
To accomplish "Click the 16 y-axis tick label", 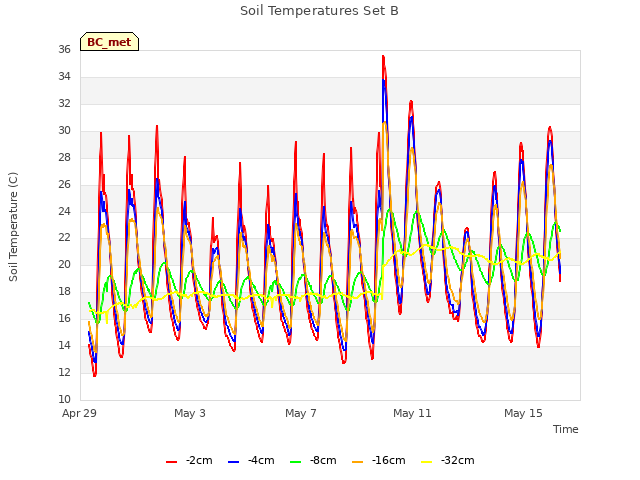I will [x=64, y=318].
